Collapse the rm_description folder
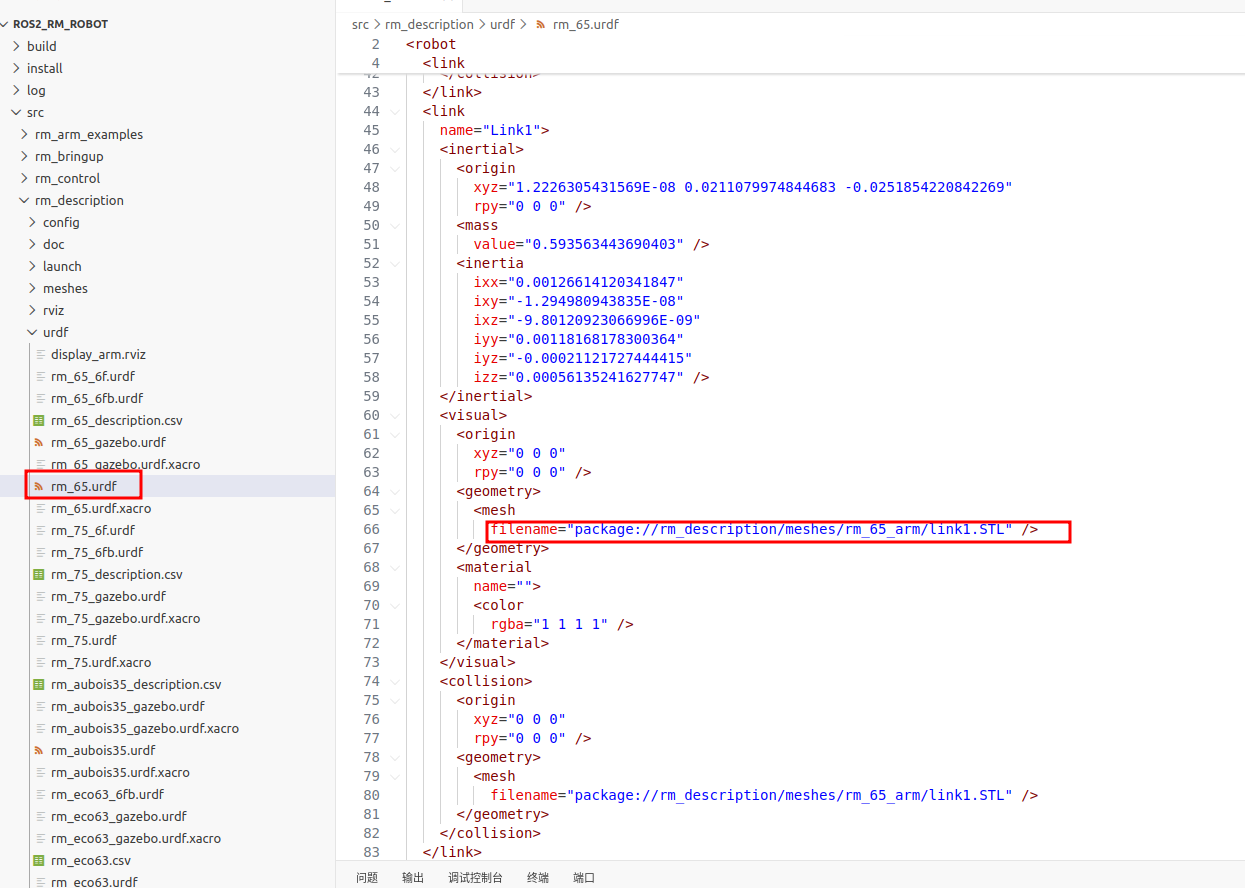The width and height of the screenshot is (1245, 888). click(x=24, y=200)
